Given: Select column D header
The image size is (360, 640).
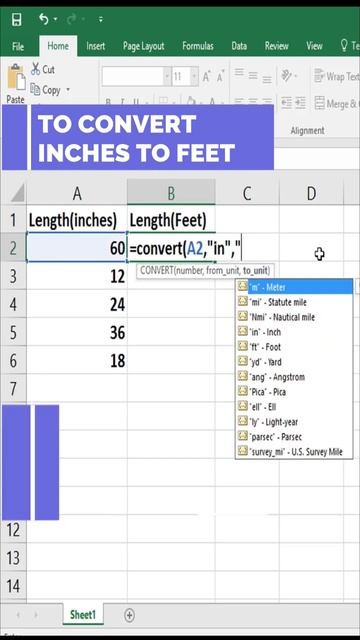Looking at the screenshot, I should (311, 194).
